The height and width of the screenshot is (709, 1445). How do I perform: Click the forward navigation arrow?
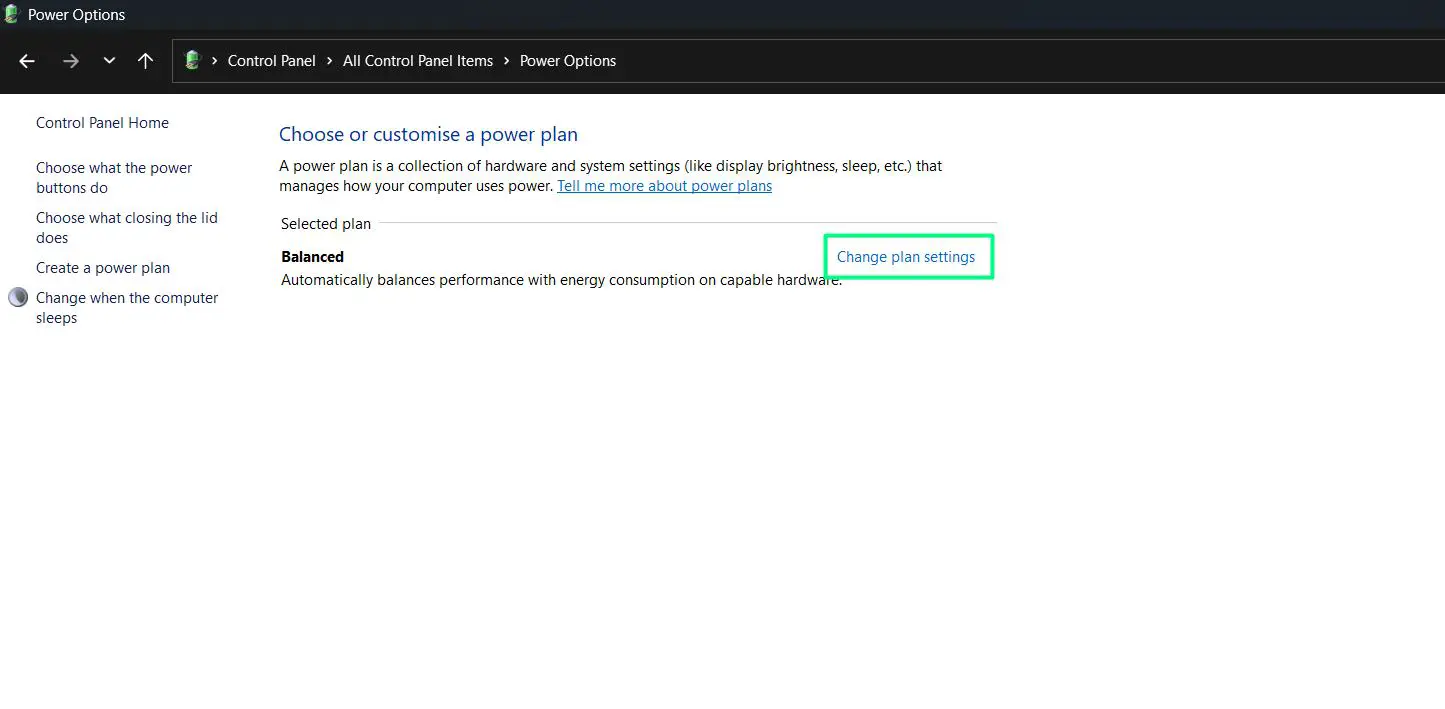pos(70,61)
